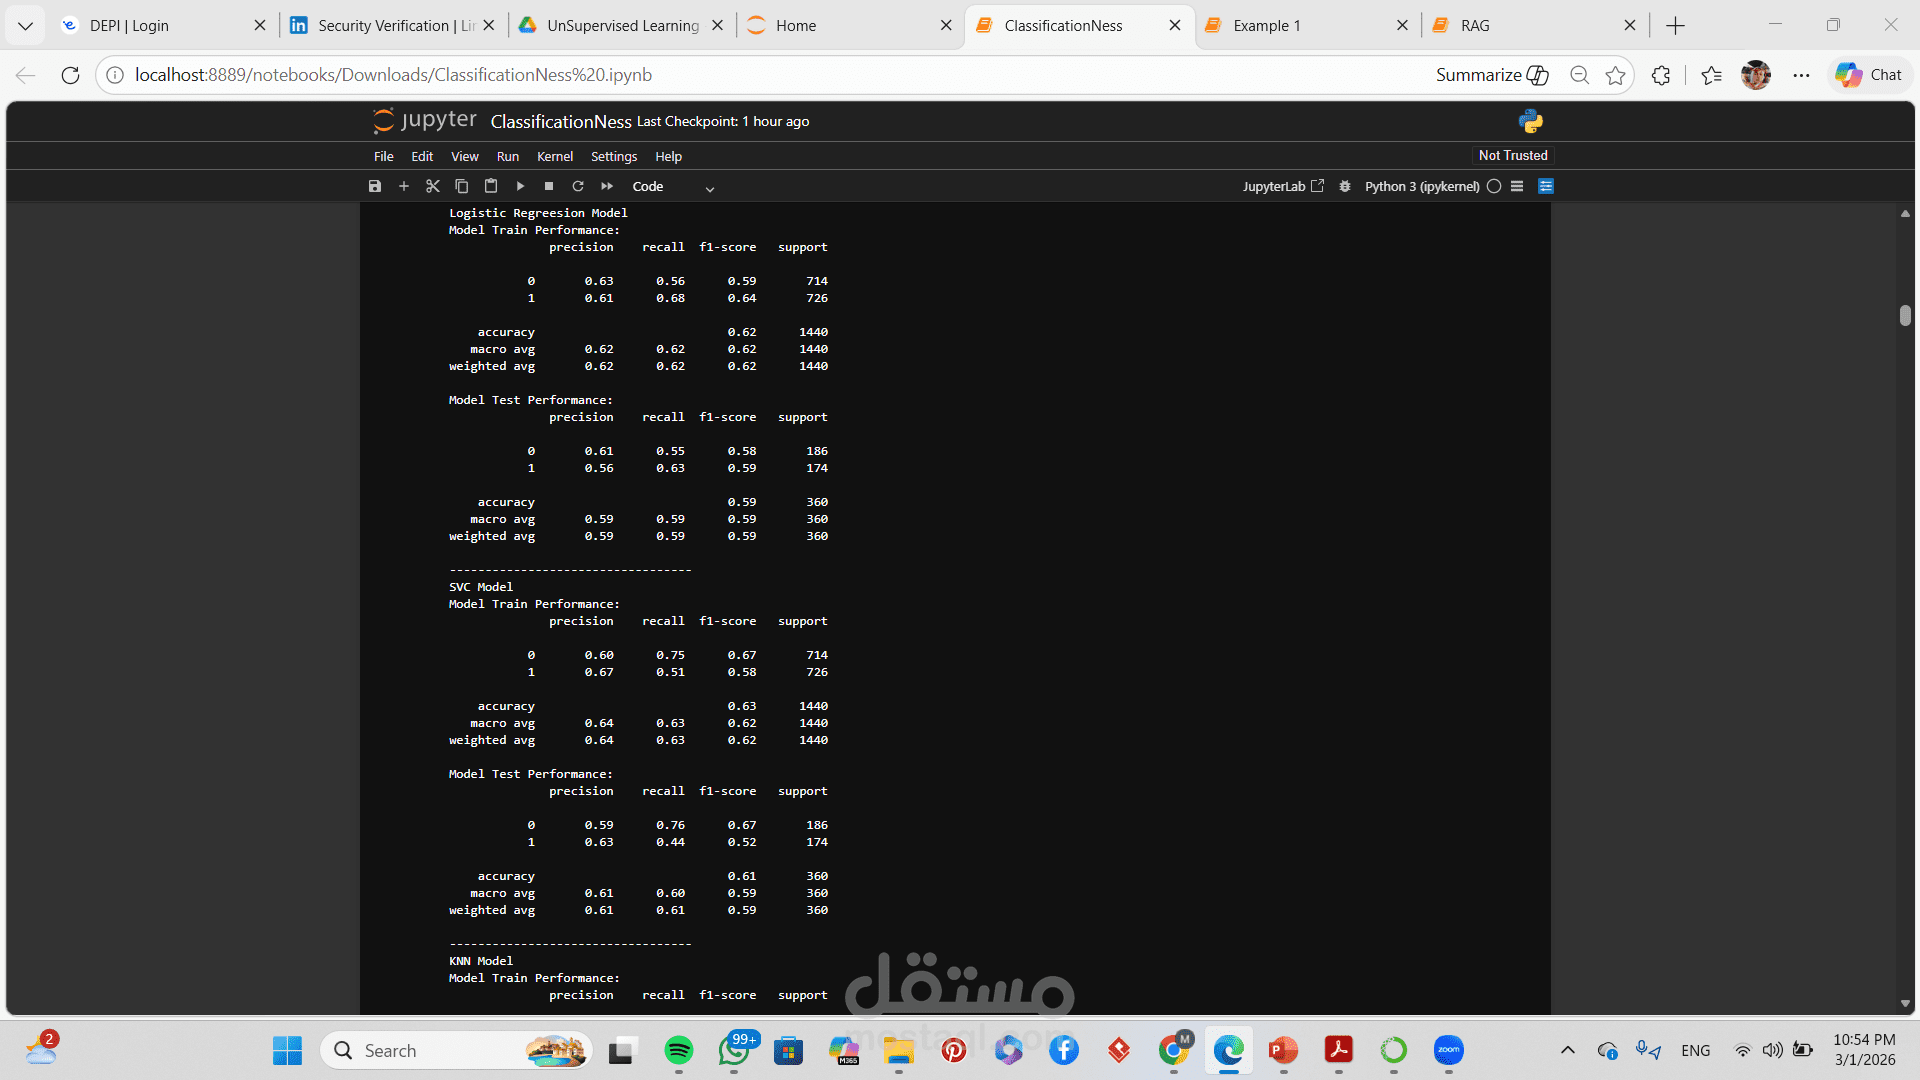The height and width of the screenshot is (1080, 1920).
Task: Enable the debugger bug icon
Action: (1345, 186)
